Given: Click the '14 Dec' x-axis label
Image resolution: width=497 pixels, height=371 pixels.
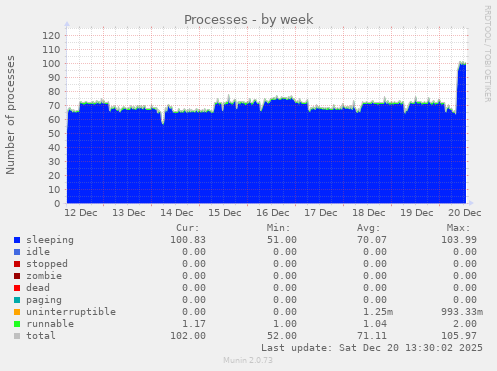Looking at the screenshot, I should [x=177, y=213].
